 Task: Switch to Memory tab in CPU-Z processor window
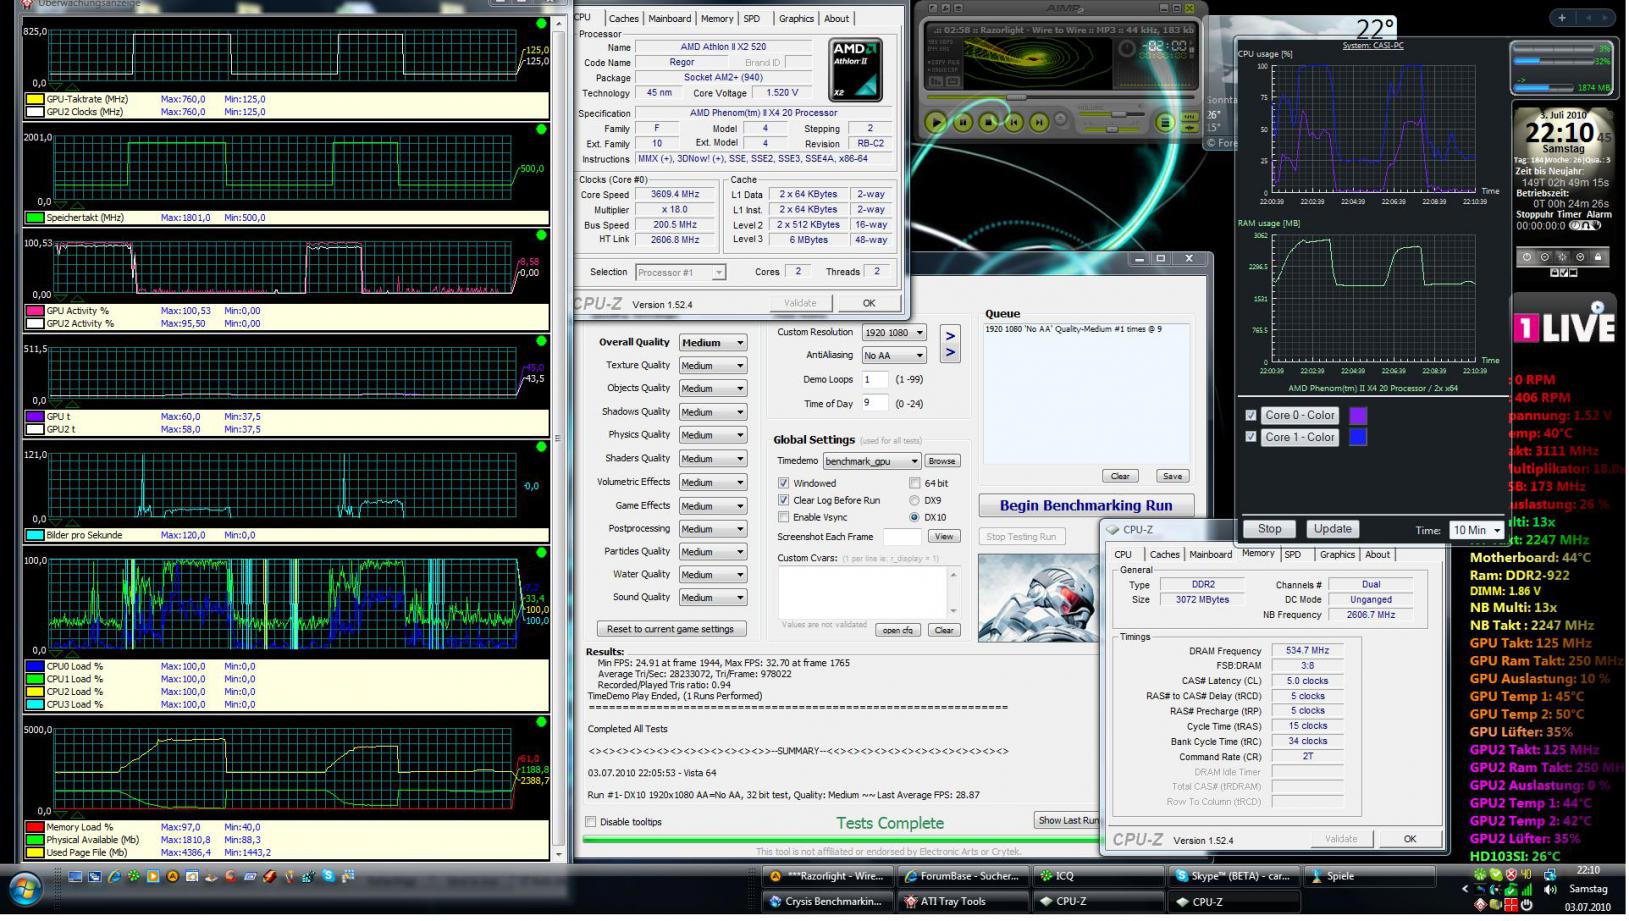(717, 18)
